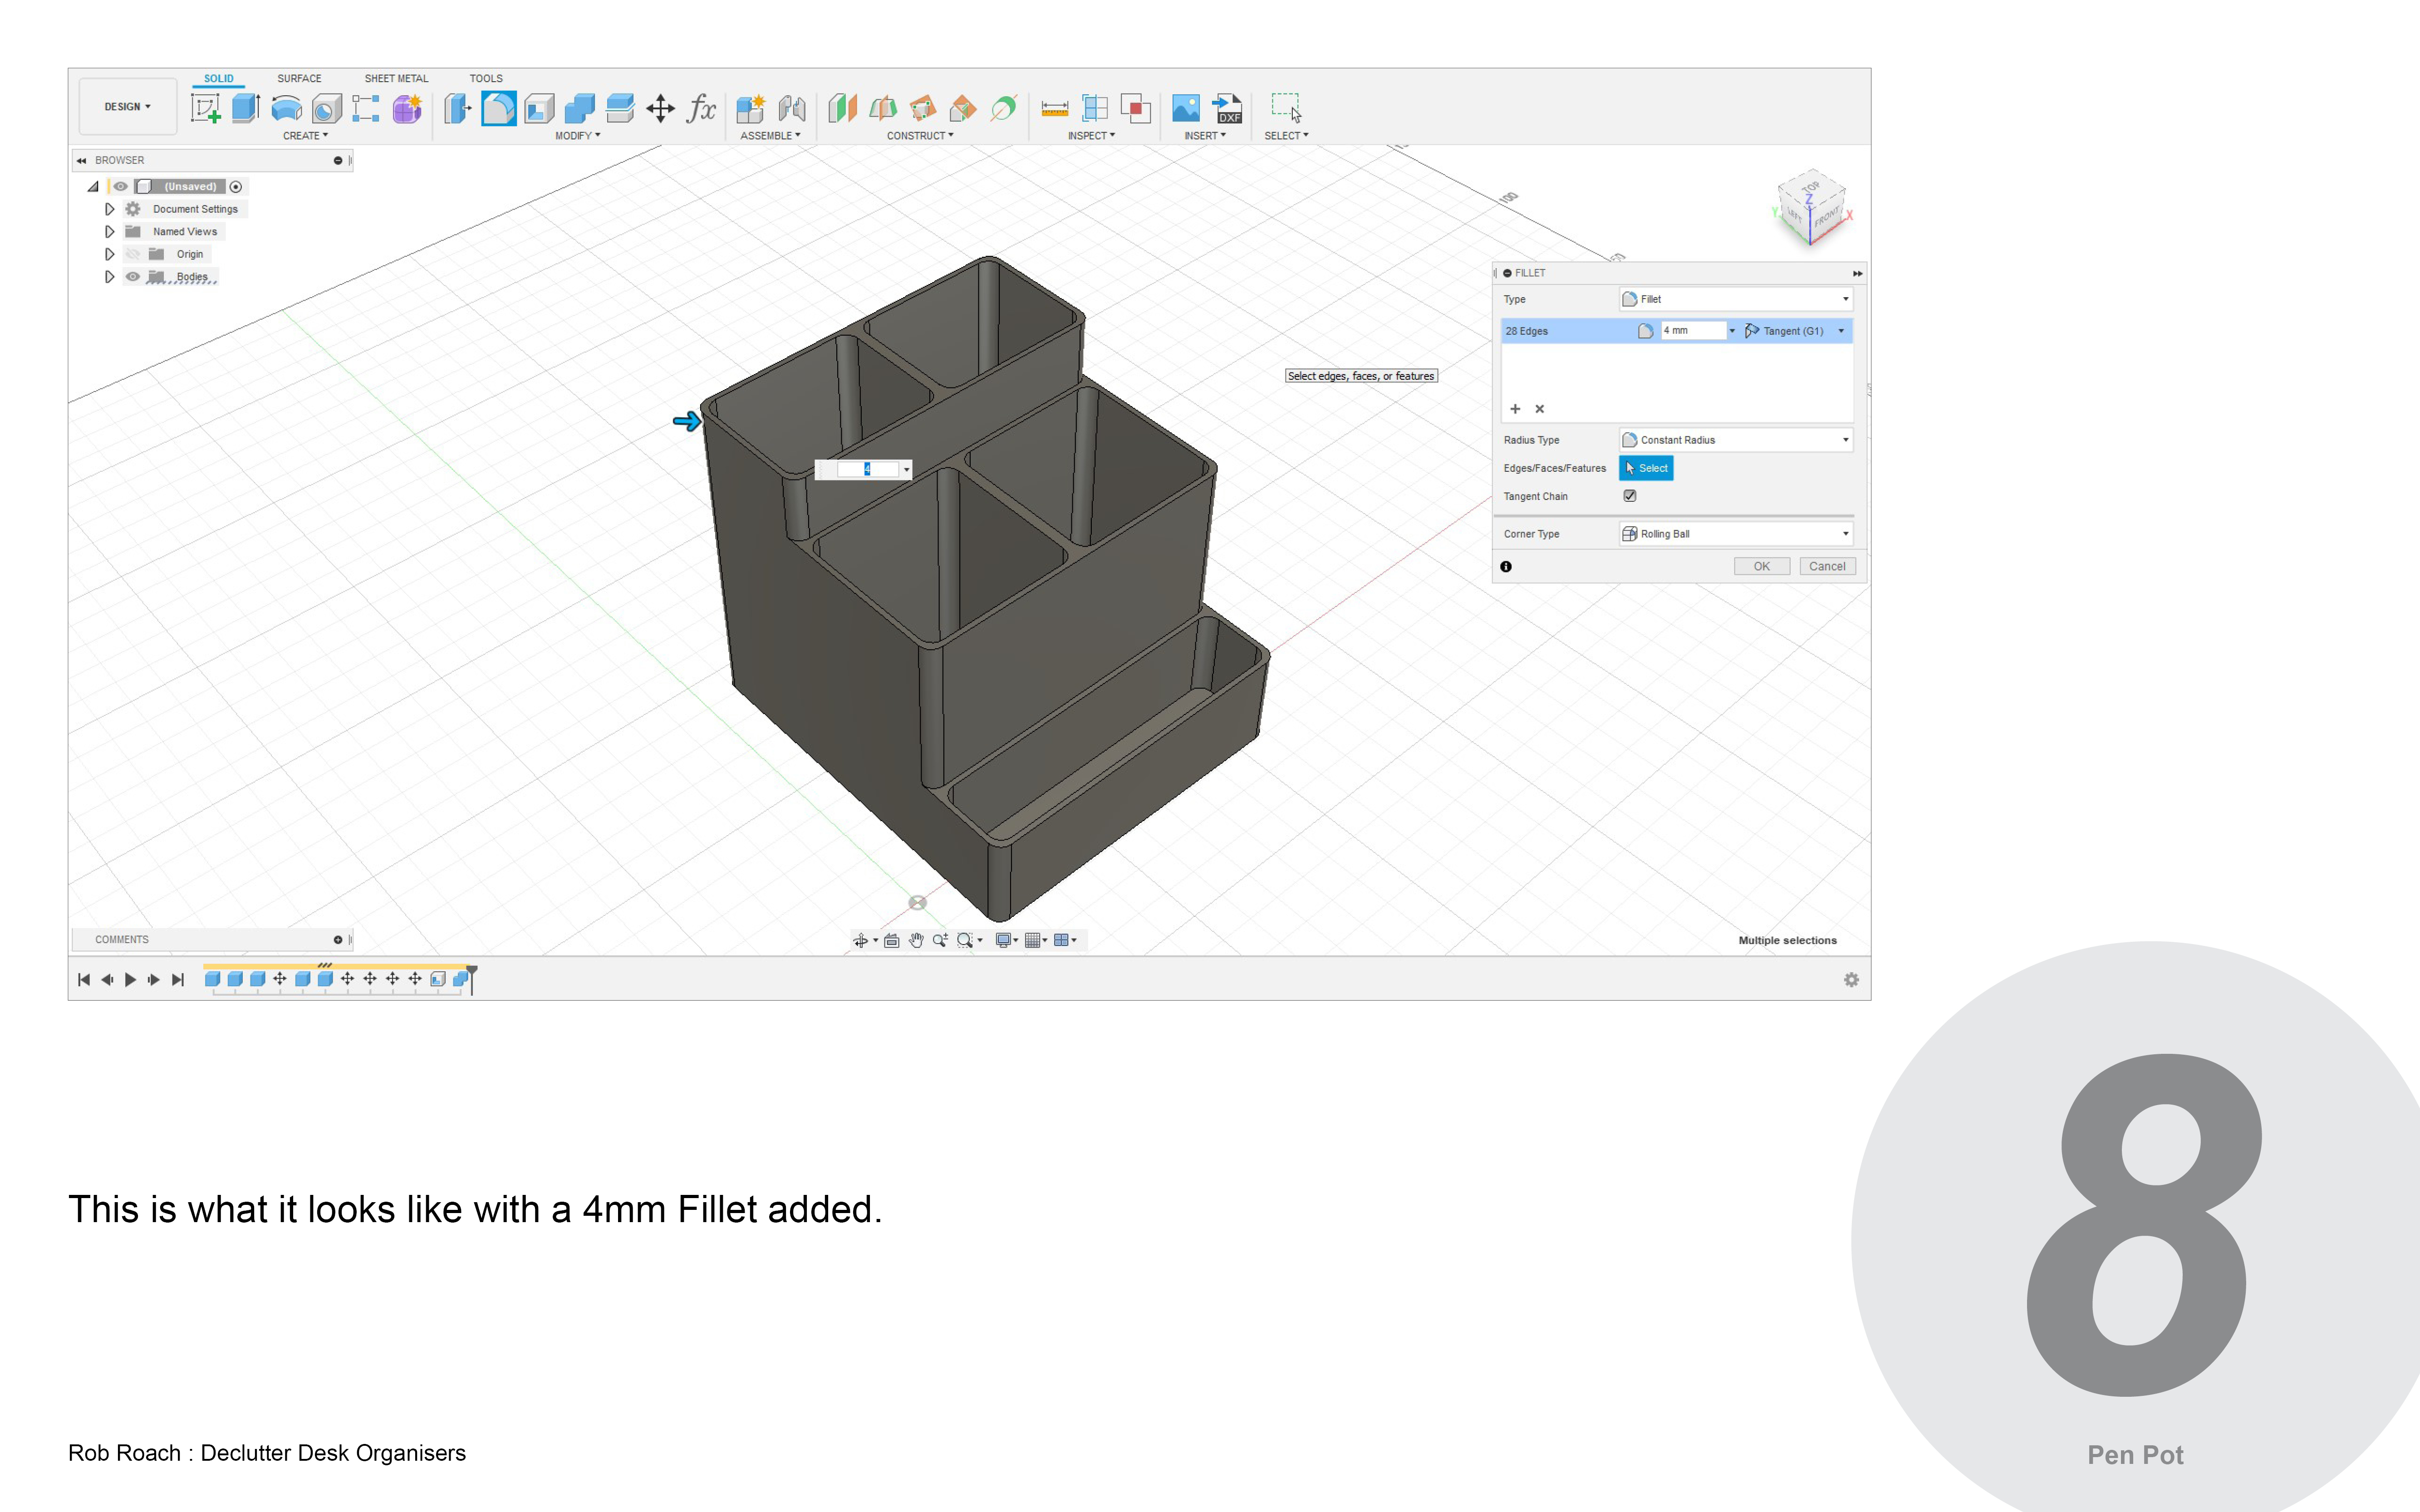Viewport: 2420px width, 1512px height.
Task: Uncheck the Tangent Chain checkbox
Action: [x=1630, y=496]
